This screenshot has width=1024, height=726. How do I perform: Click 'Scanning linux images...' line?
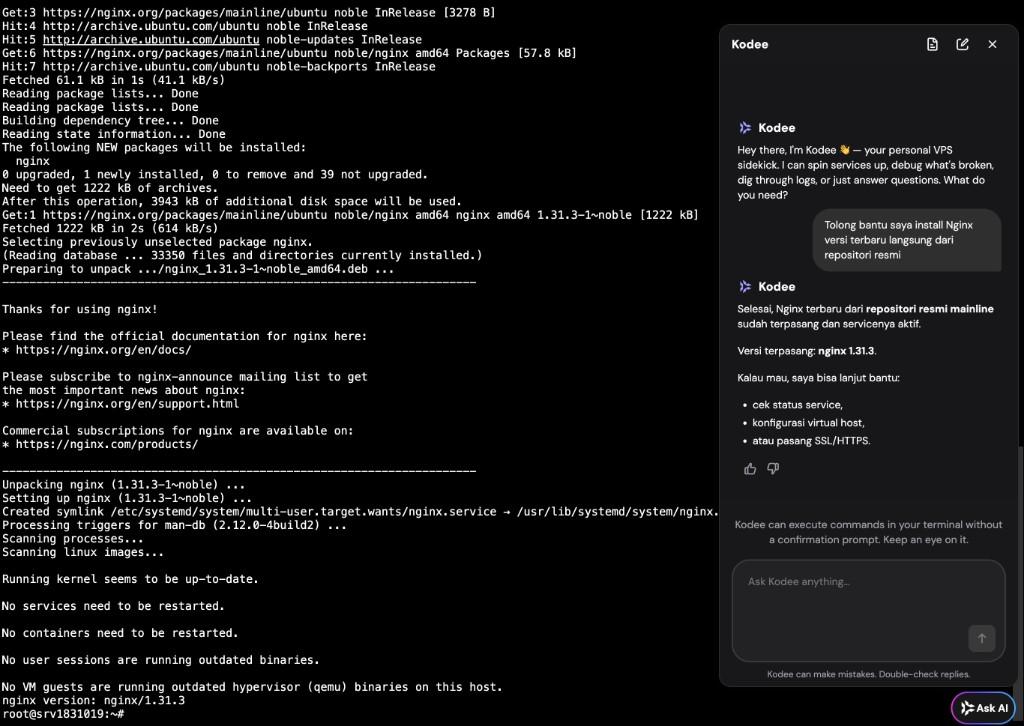(83, 552)
